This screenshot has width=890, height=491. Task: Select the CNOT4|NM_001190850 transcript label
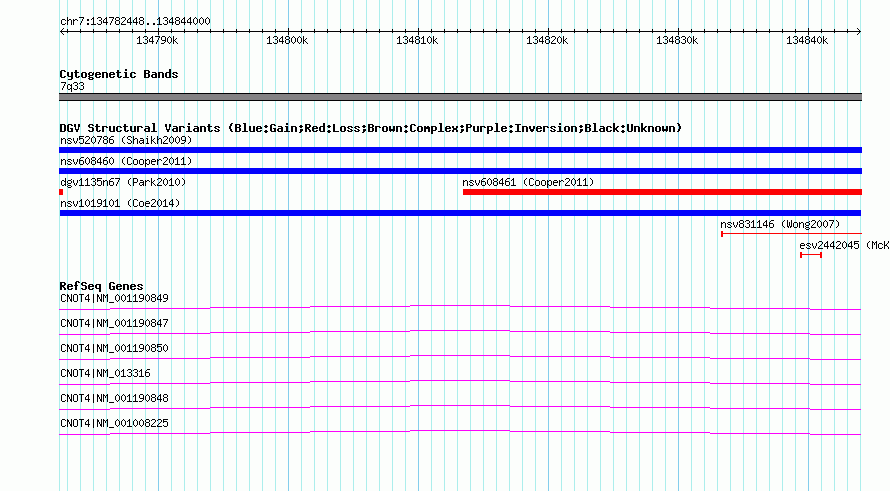click(x=114, y=349)
